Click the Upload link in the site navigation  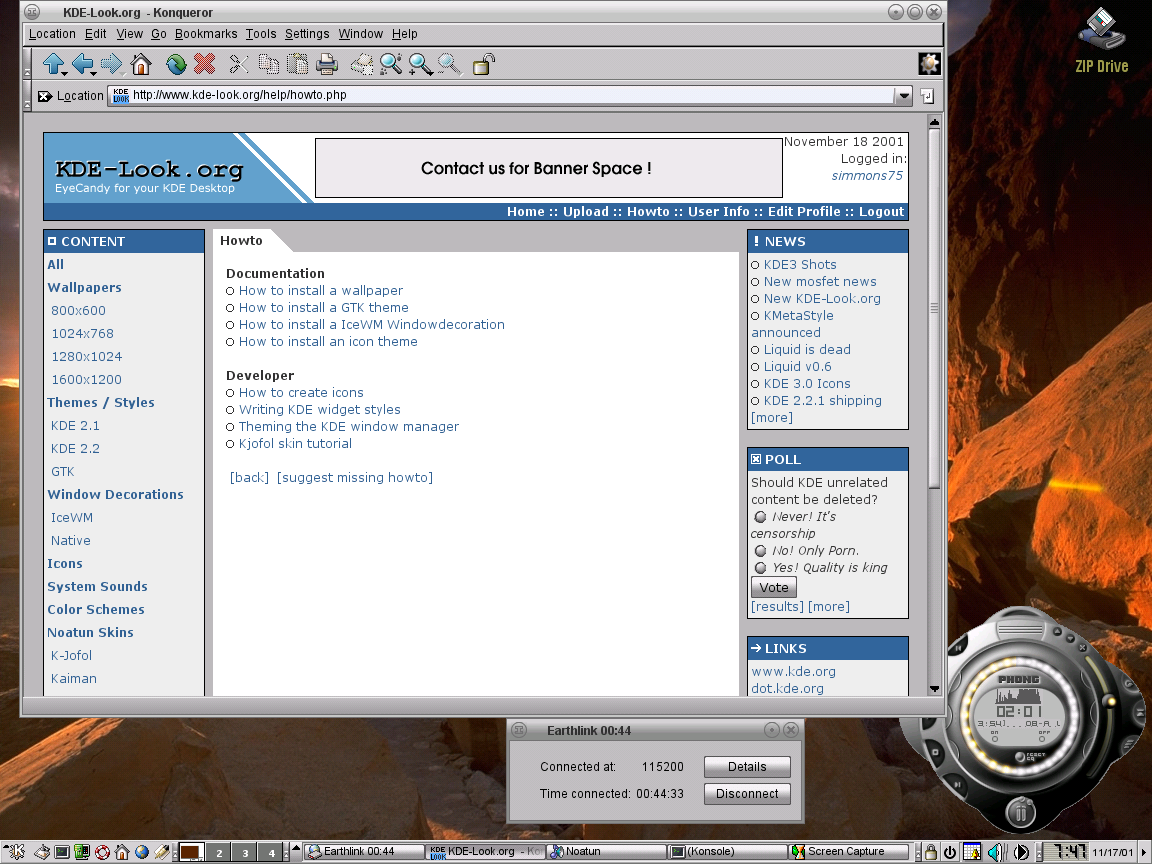pyautogui.click(x=586, y=212)
